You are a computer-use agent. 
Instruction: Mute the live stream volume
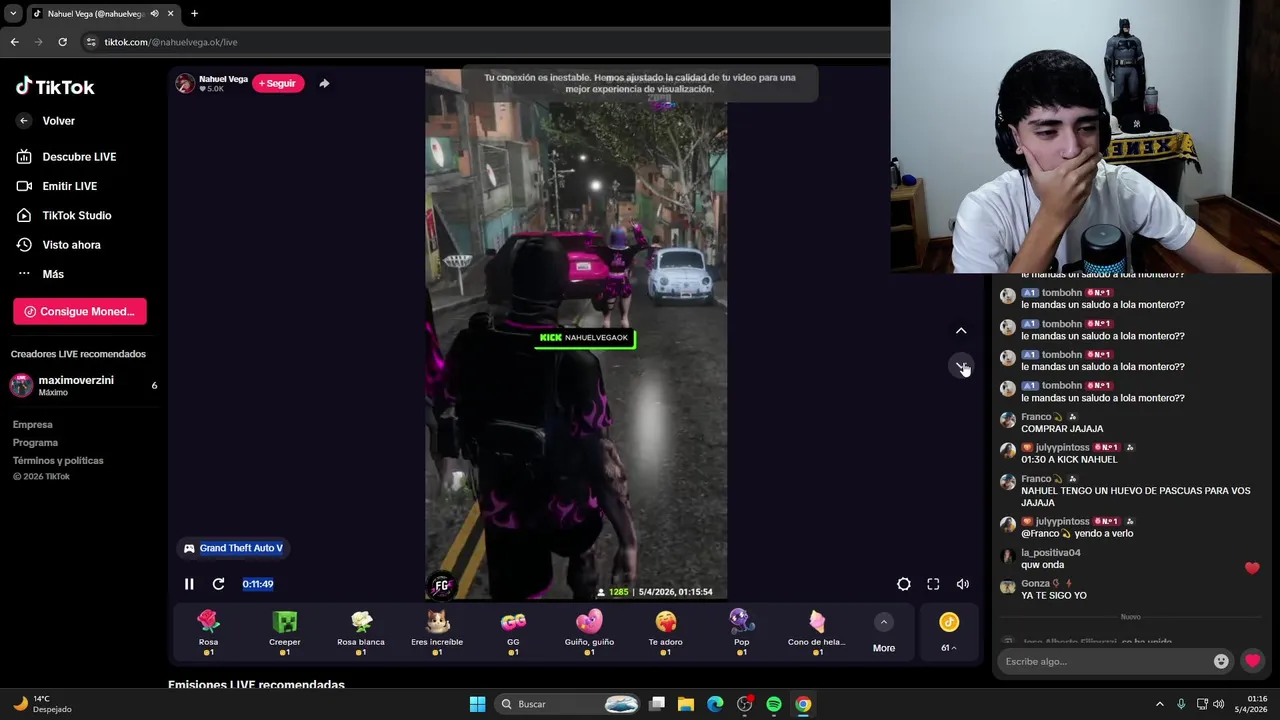963,584
